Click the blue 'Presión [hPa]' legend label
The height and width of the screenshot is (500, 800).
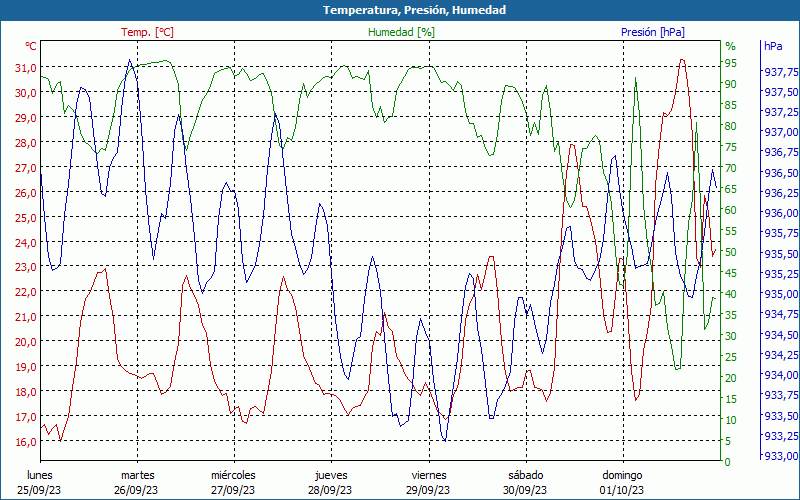pos(653,32)
